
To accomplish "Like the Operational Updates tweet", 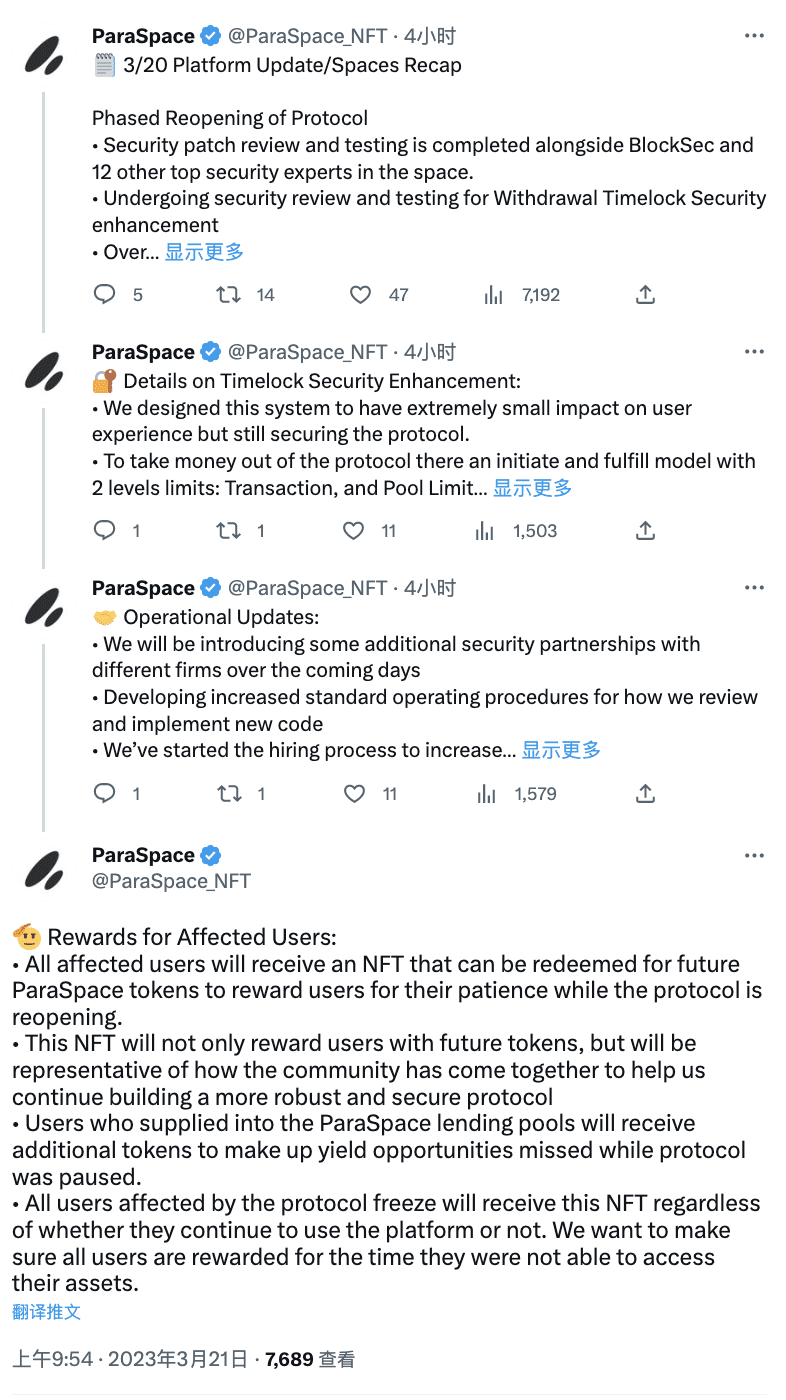I will coord(354,793).
